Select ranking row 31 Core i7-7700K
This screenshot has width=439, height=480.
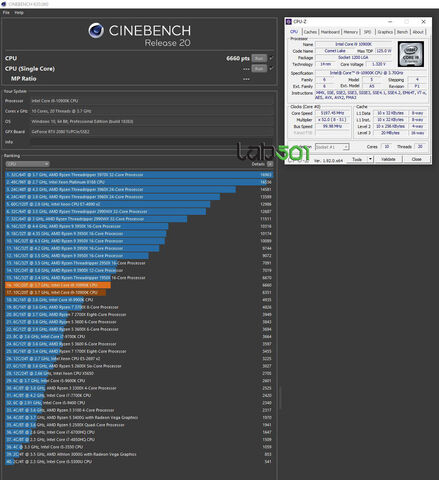tap(139, 395)
